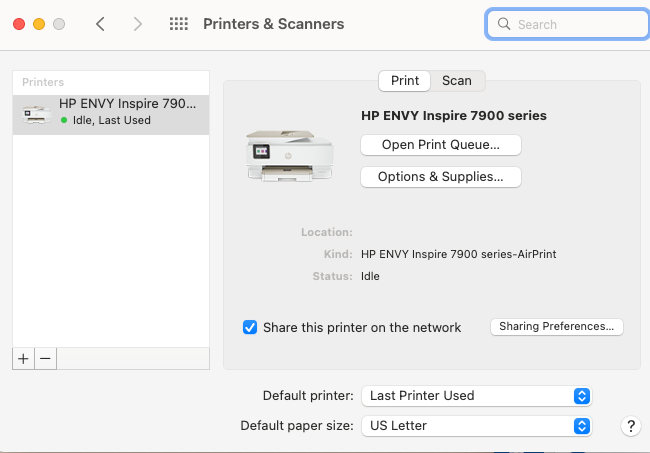Show all preferences grid icon
650x453 pixels.
[179, 24]
